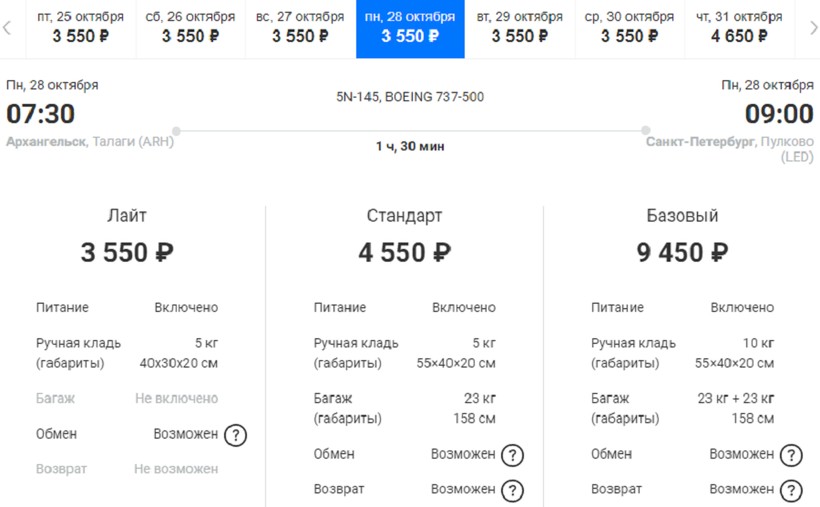Select the пт, 25 октября date tab
The image size is (820, 507).
click(x=80, y=27)
